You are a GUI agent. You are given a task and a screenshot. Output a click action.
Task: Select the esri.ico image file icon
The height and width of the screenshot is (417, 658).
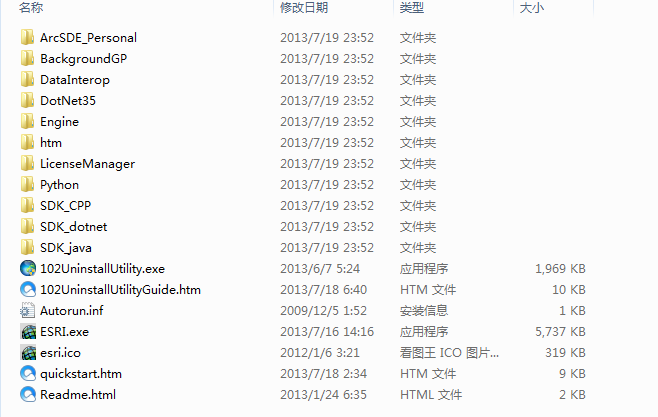tap(28, 352)
